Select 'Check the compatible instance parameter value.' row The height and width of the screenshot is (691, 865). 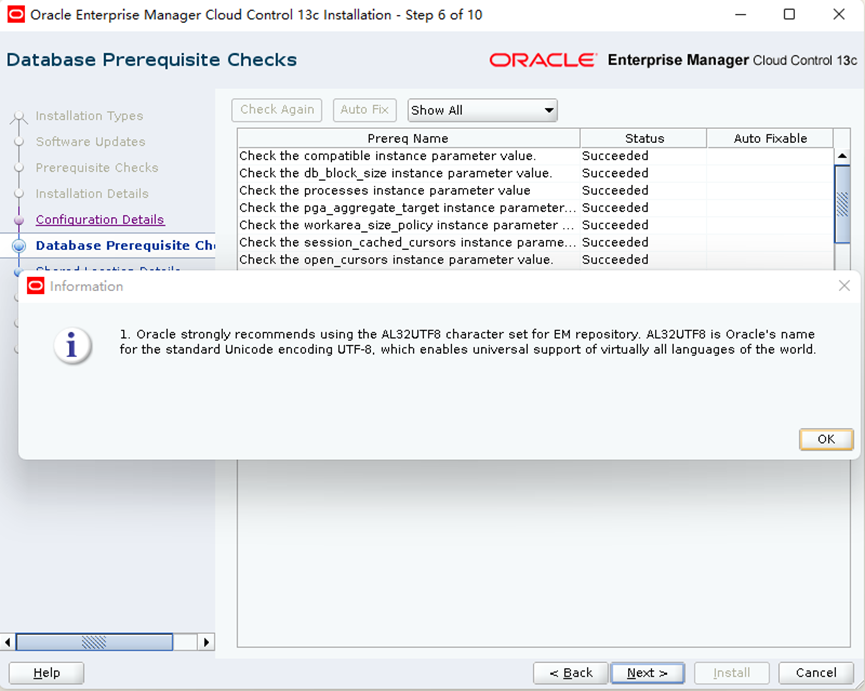click(535, 156)
